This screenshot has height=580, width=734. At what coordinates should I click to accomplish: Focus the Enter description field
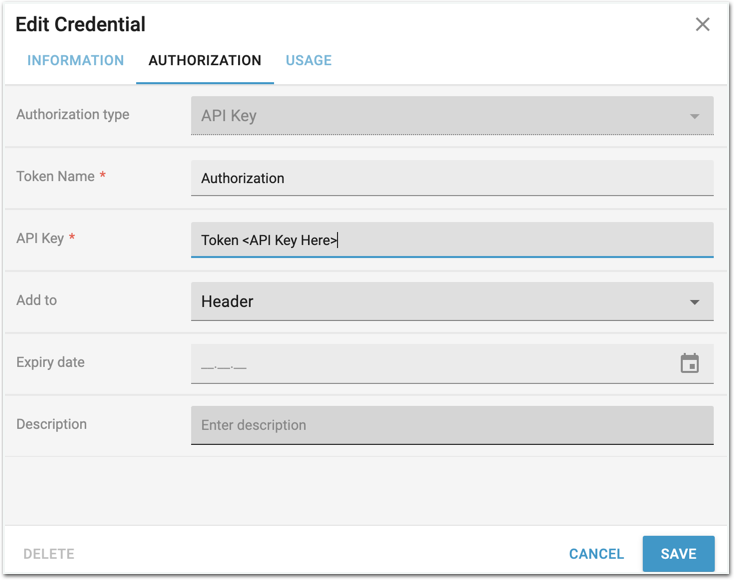451,425
